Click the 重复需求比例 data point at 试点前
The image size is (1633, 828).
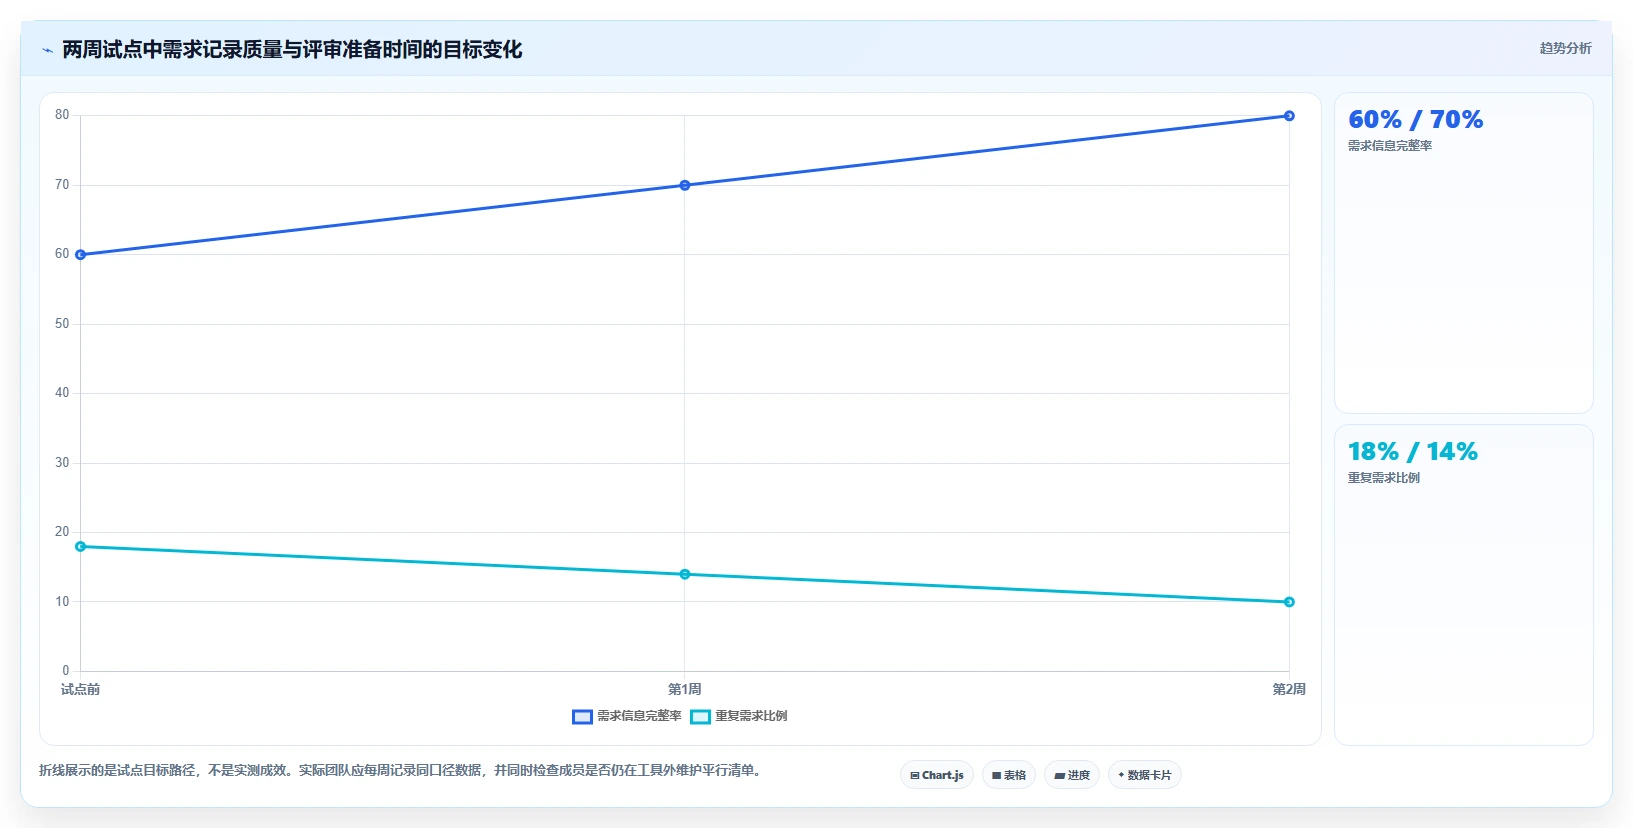tap(81, 547)
